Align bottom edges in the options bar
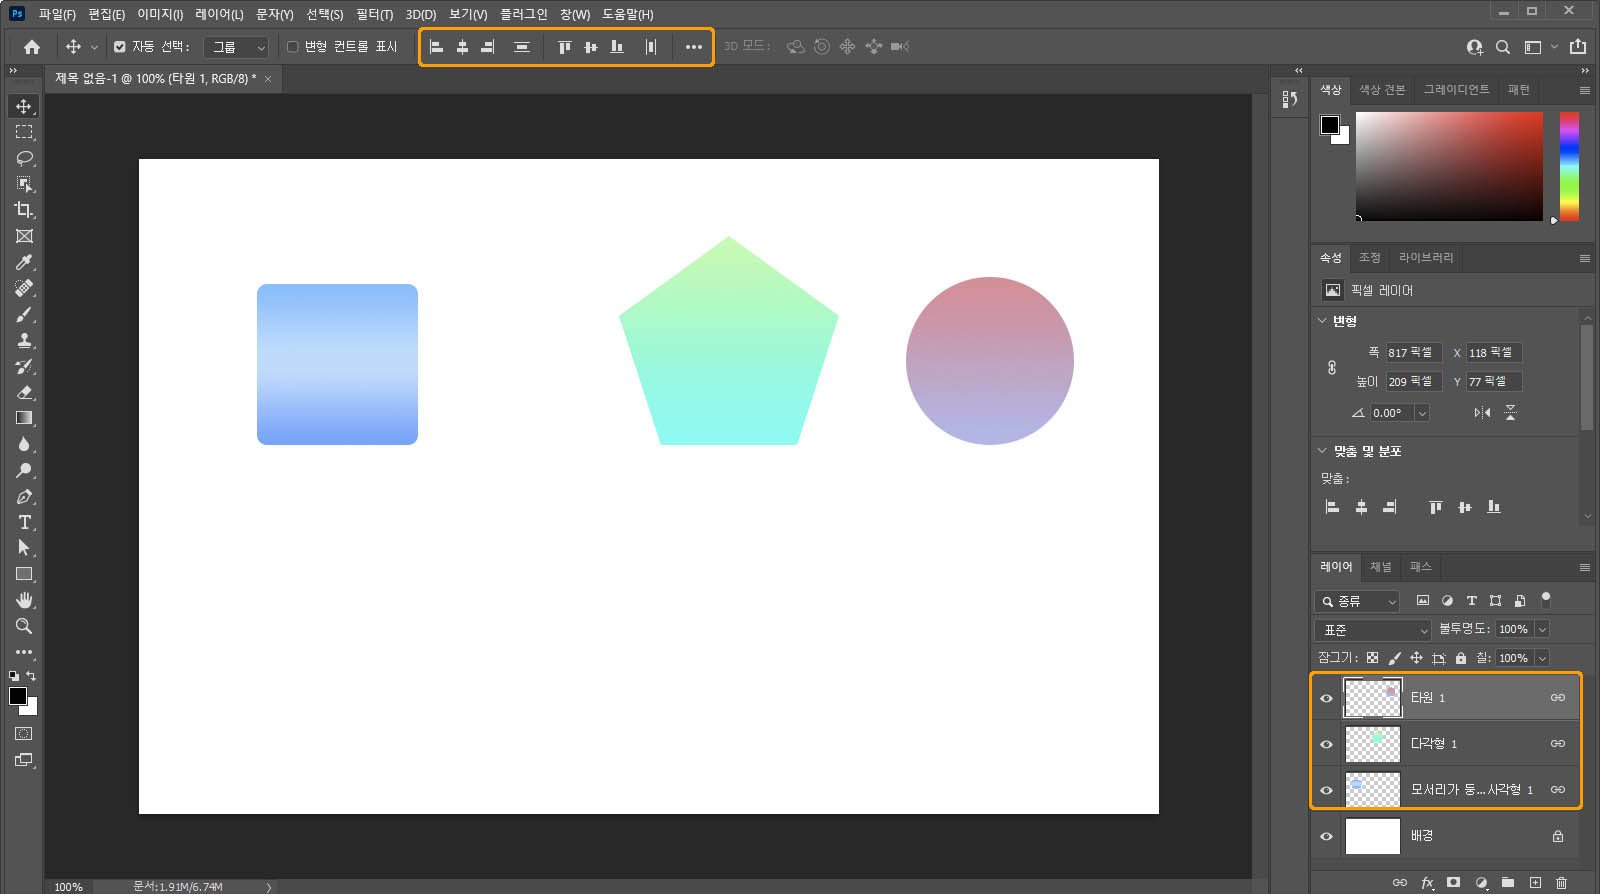Image resolution: width=1600 pixels, height=894 pixels. click(x=617, y=47)
